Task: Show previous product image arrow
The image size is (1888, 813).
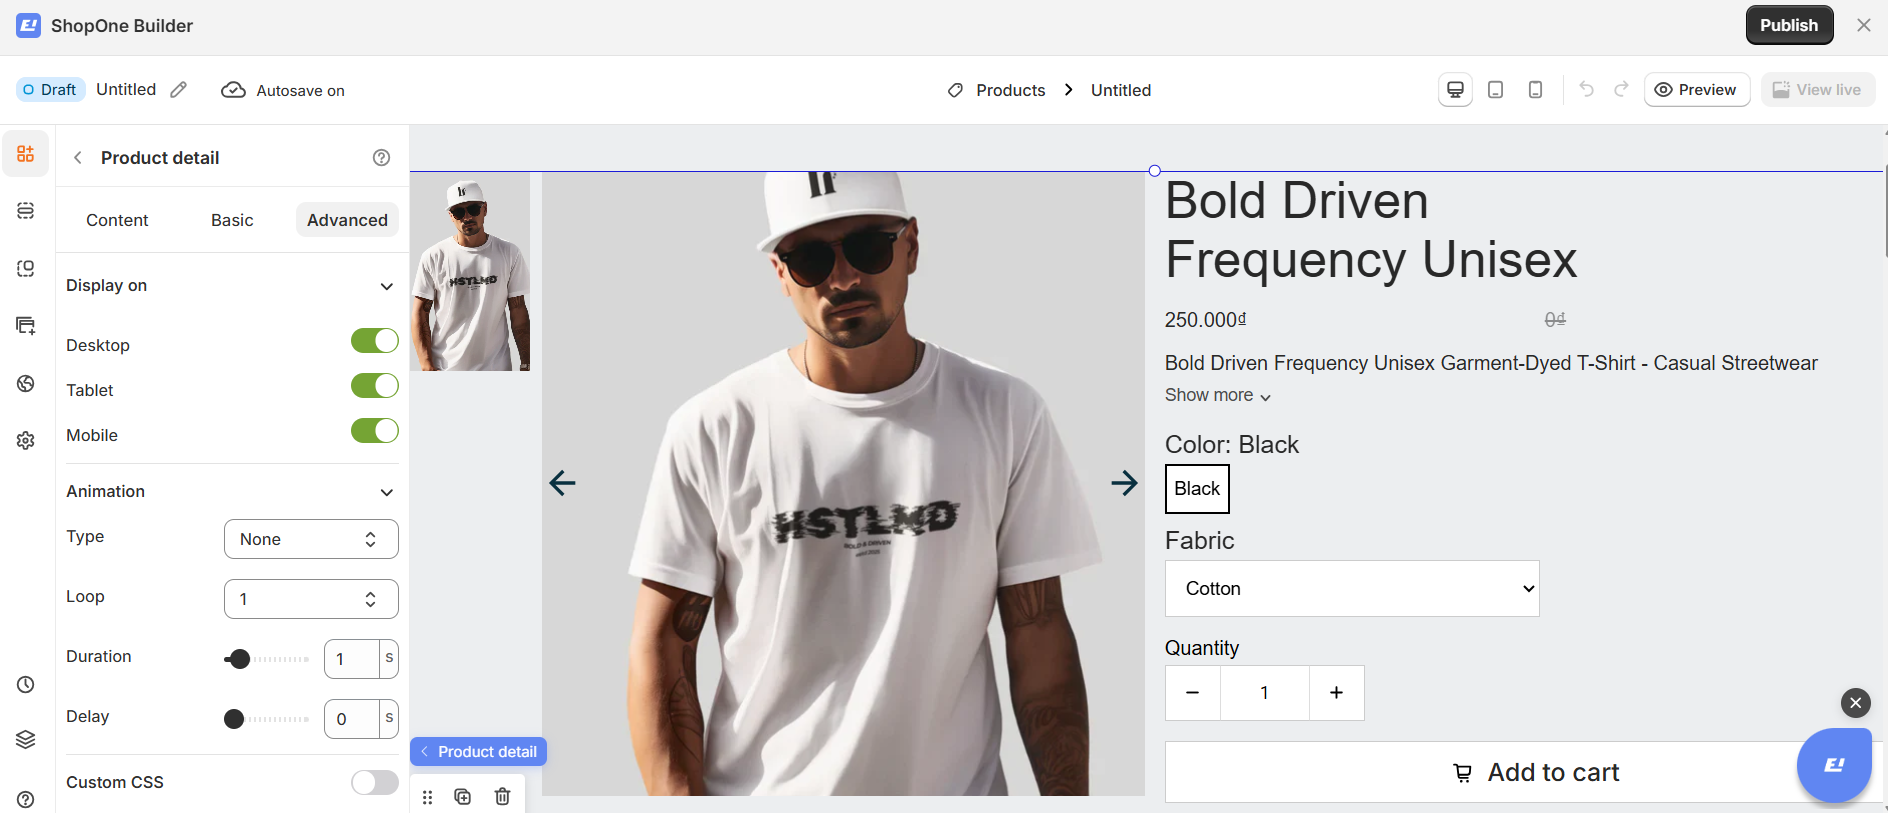Action: pos(563,483)
